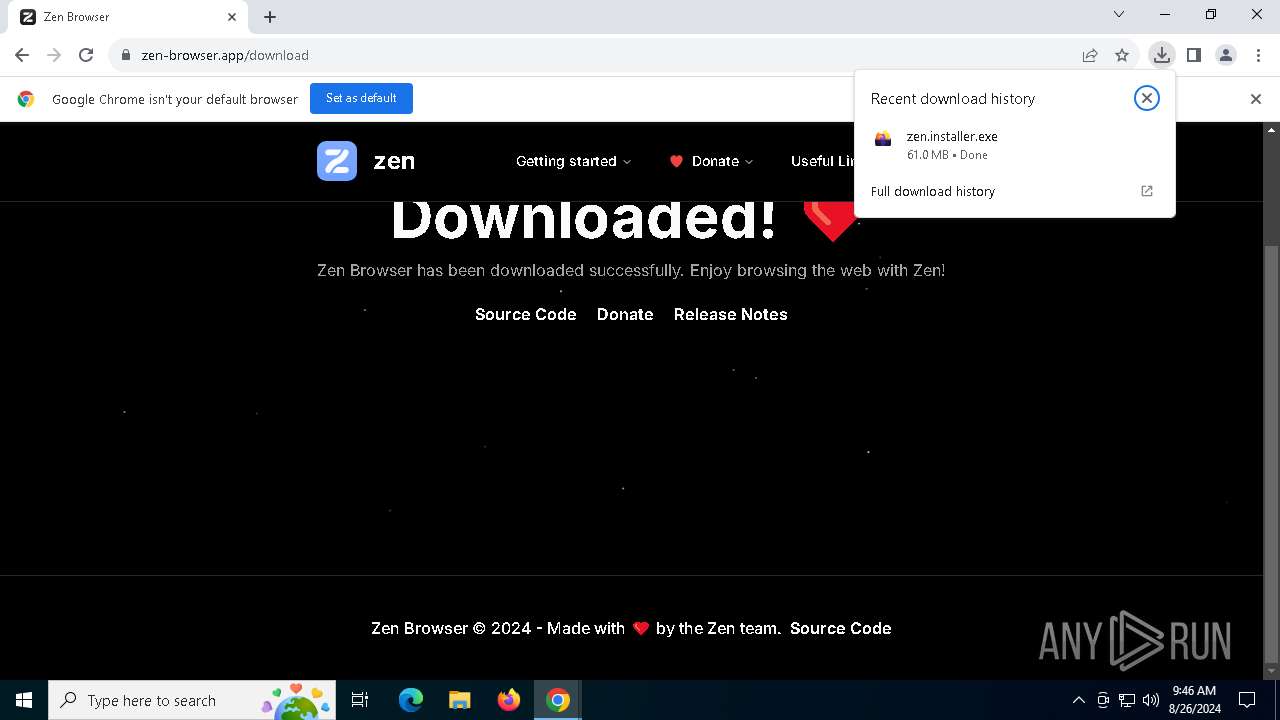Click Chrome icon in taskbar

point(558,700)
